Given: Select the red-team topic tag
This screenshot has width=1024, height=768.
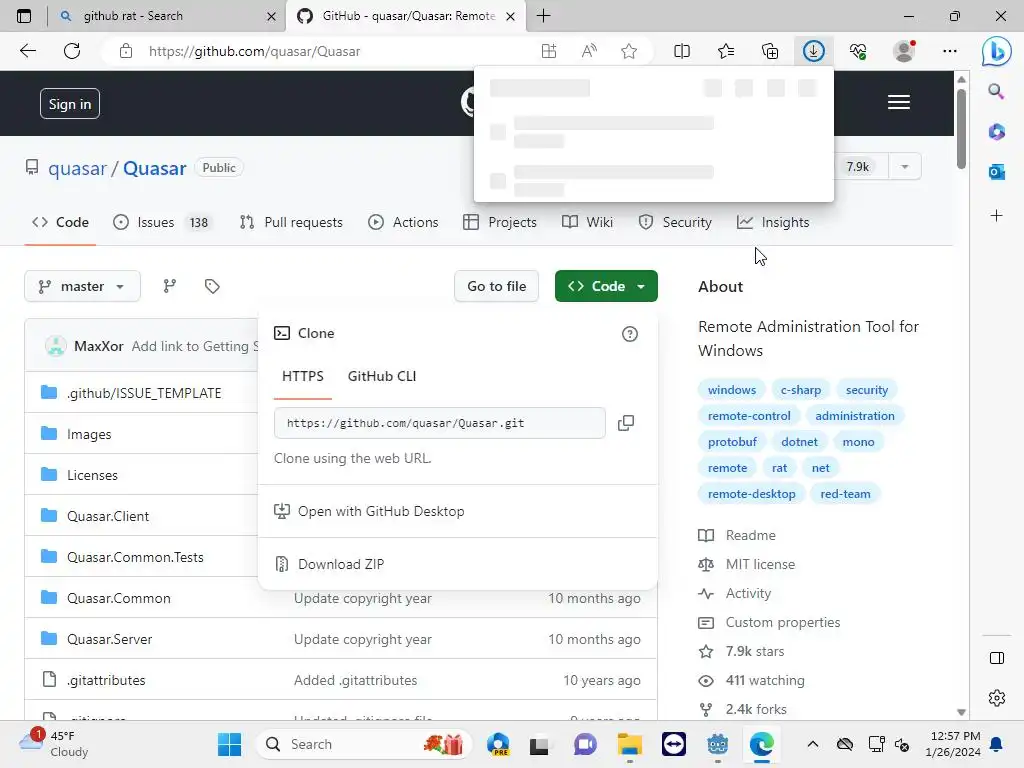Looking at the screenshot, I should point(845,494).
